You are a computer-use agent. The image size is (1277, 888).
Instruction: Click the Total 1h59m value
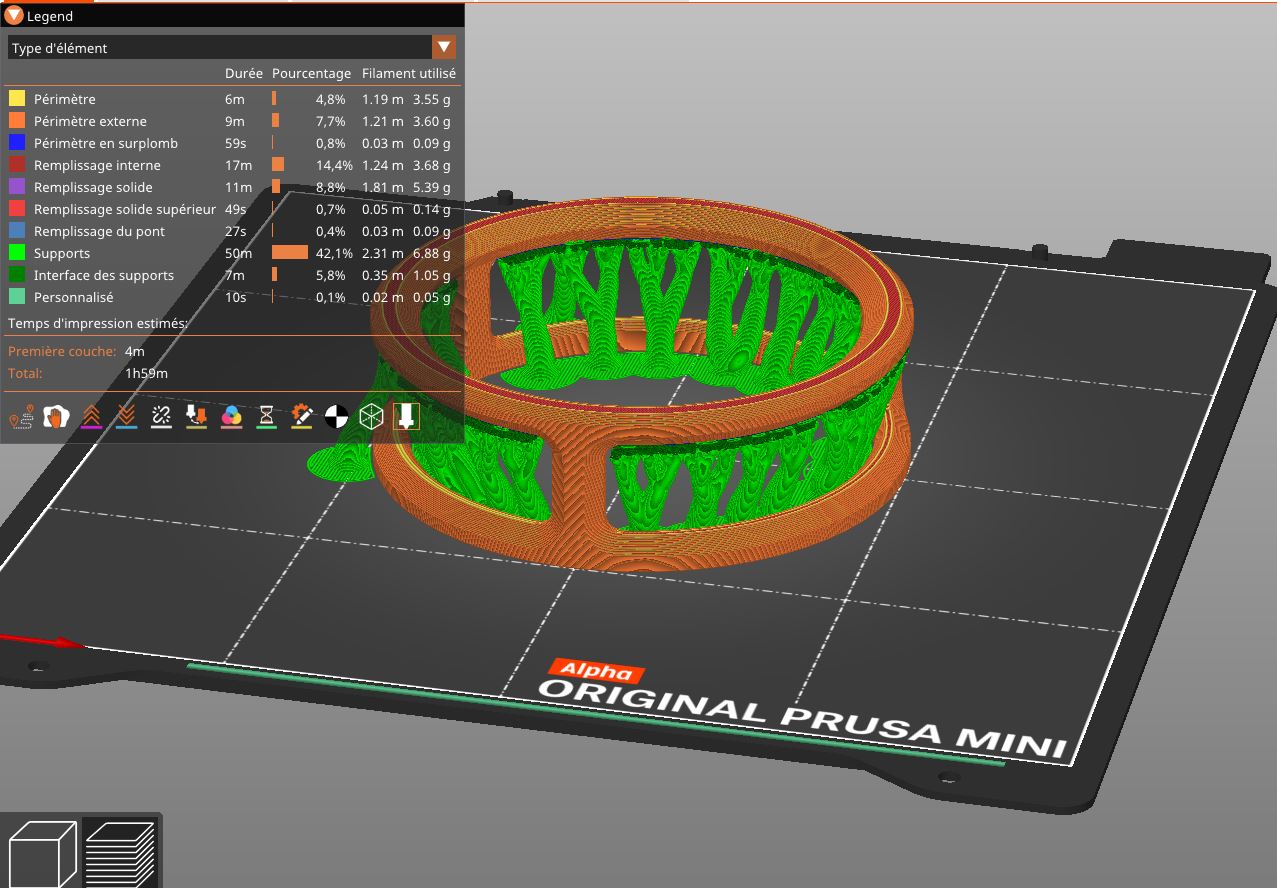click(146, 373)
